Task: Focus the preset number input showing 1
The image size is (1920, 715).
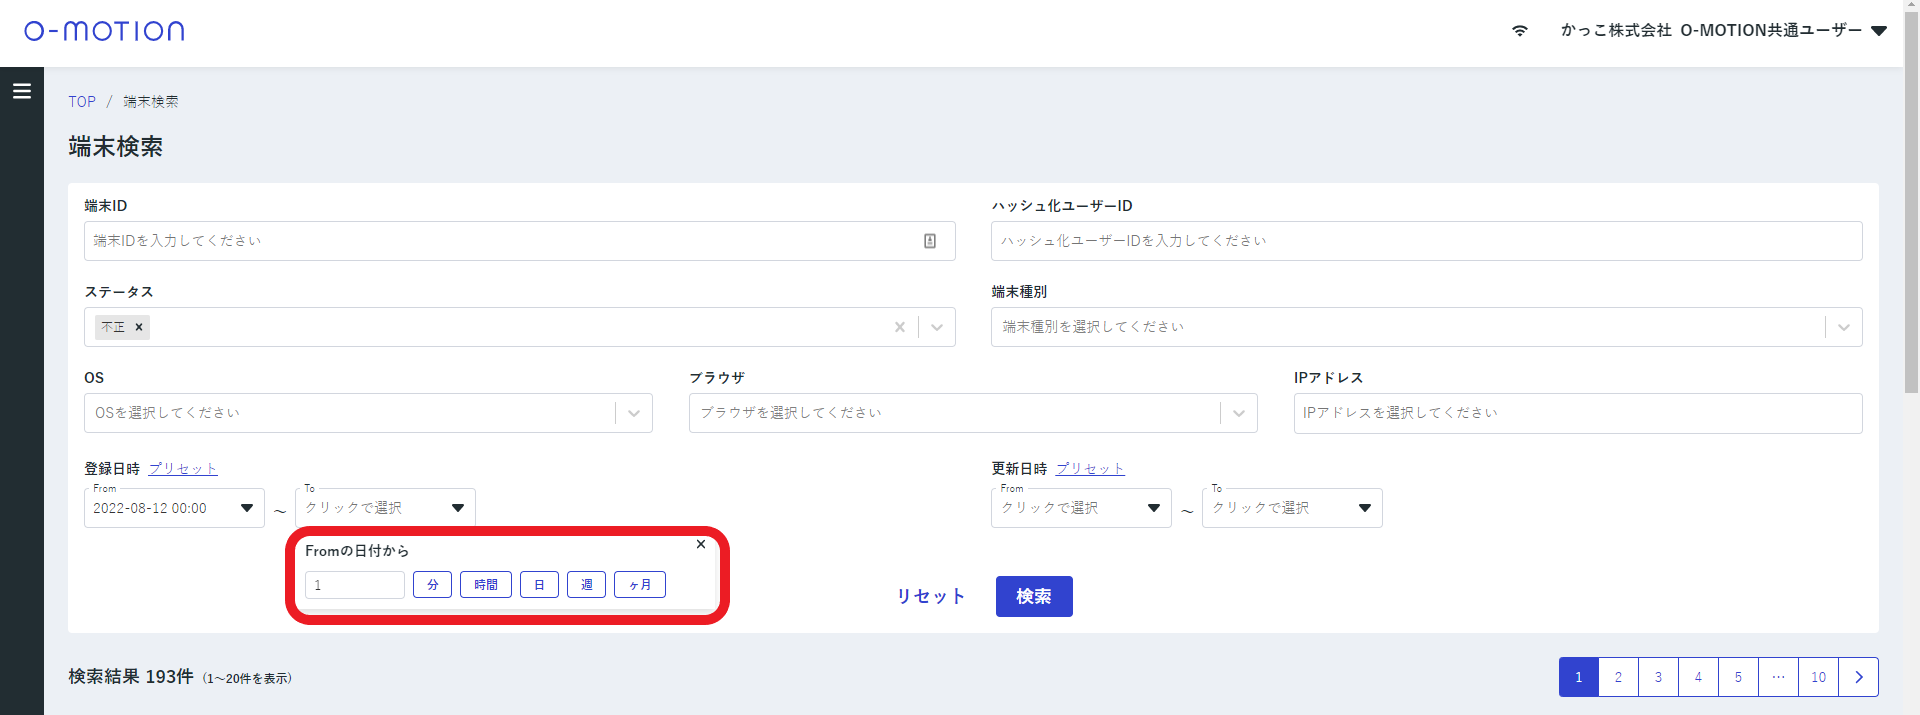Action: [355, 585]
